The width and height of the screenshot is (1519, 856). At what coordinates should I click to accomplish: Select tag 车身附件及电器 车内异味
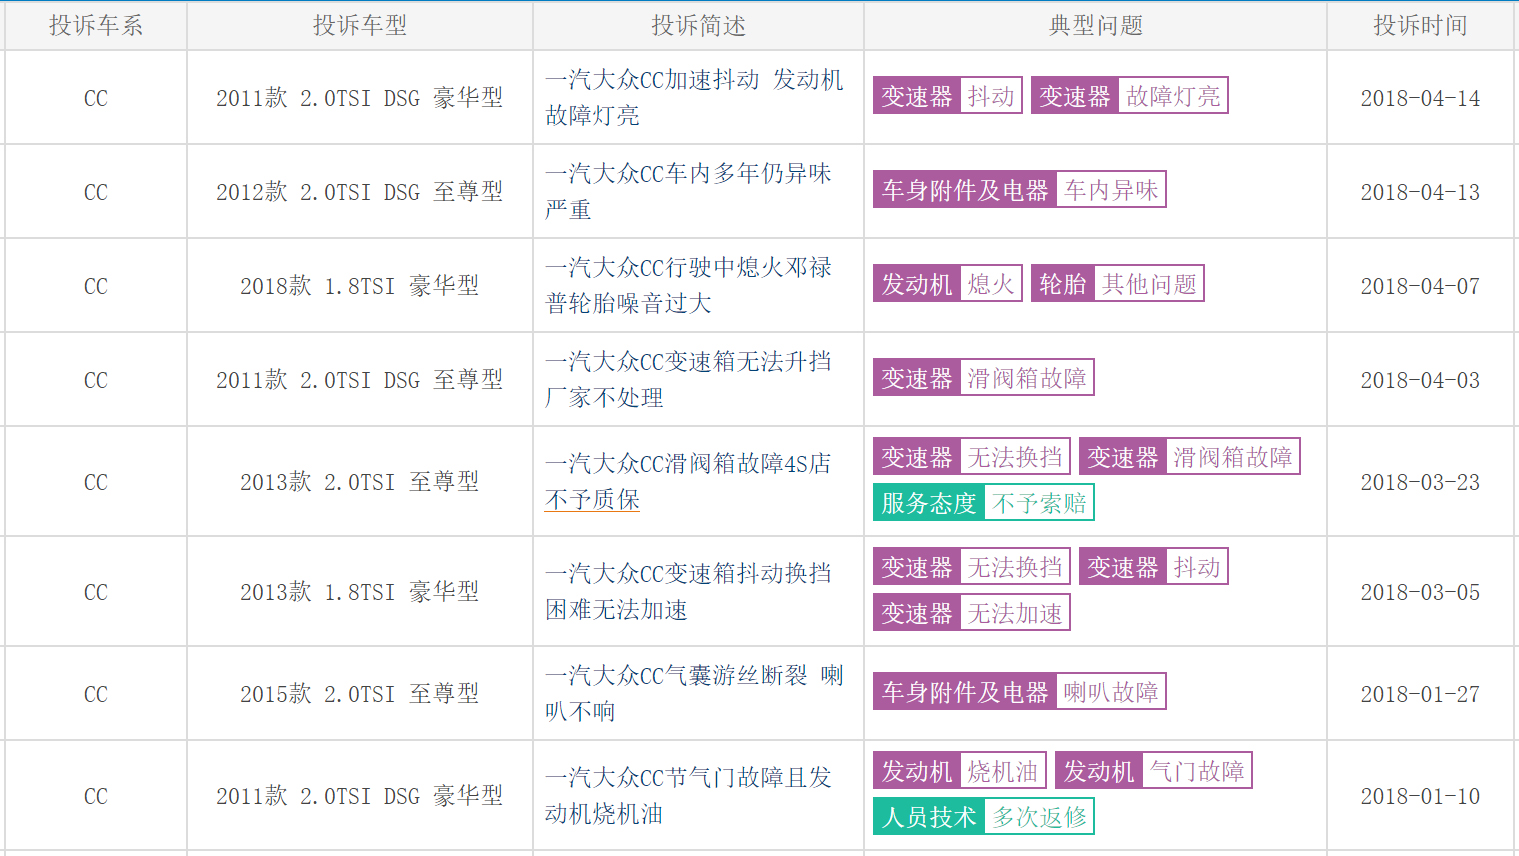1020,190
